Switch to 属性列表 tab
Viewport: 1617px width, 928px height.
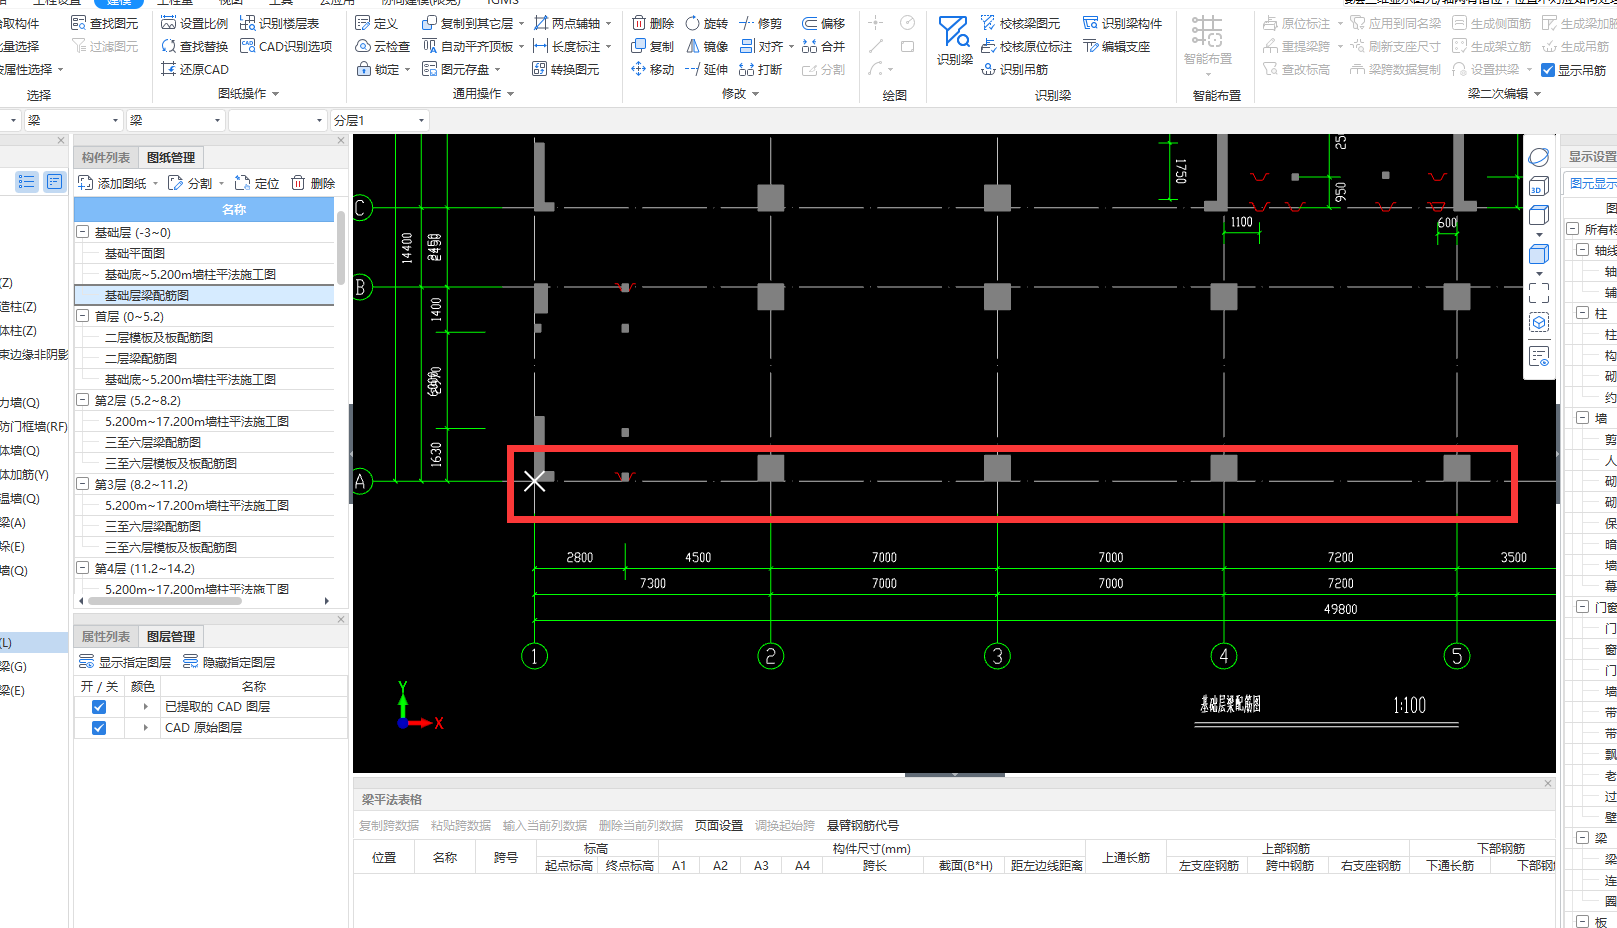click(x=106, y=636)
